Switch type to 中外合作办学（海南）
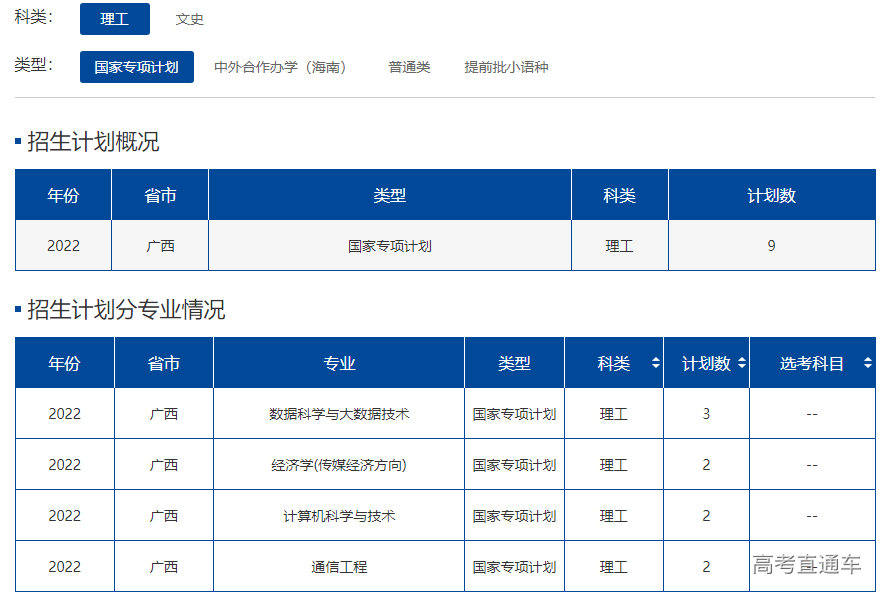Image resolution: width=890 pixels, height=604 pixels. pos(280,68)
